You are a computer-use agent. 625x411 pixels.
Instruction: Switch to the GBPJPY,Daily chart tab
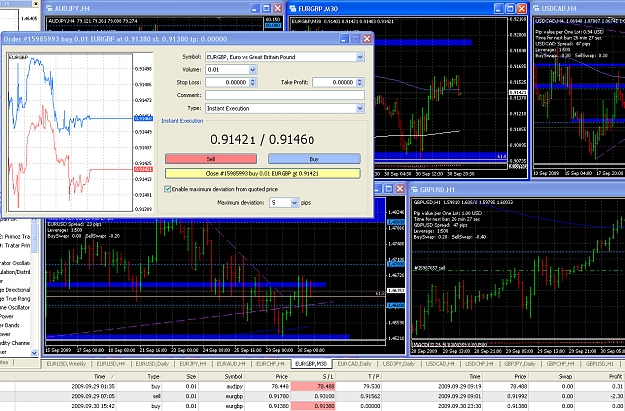point(520,364)
